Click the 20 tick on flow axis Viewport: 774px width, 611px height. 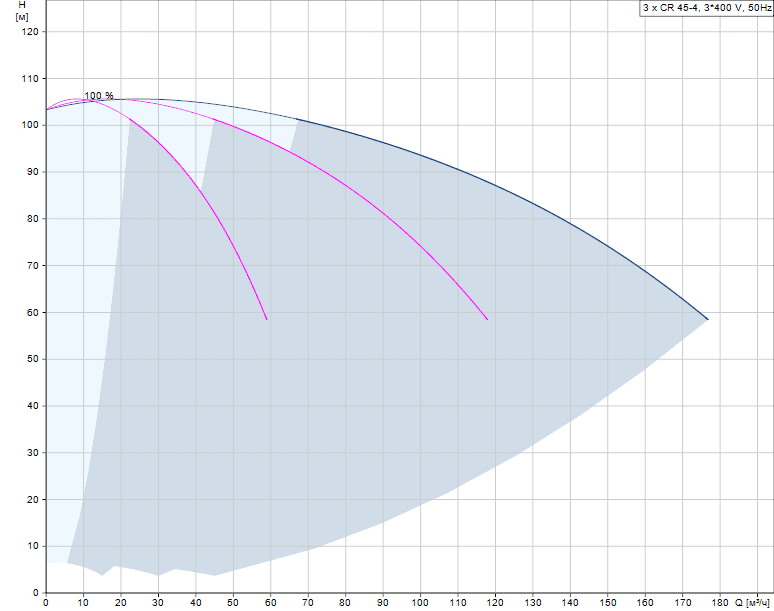tap(120, 603)
